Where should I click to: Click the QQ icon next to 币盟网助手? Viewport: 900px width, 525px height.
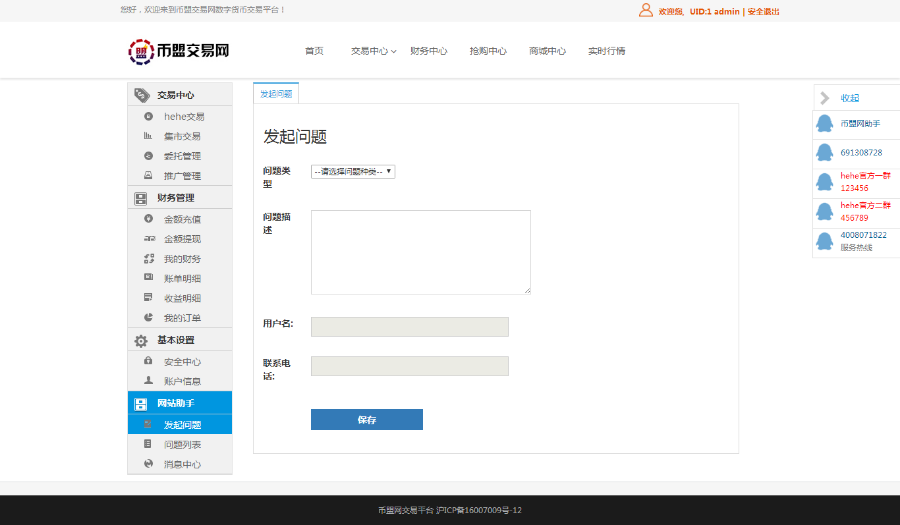(x=825, y=123)
